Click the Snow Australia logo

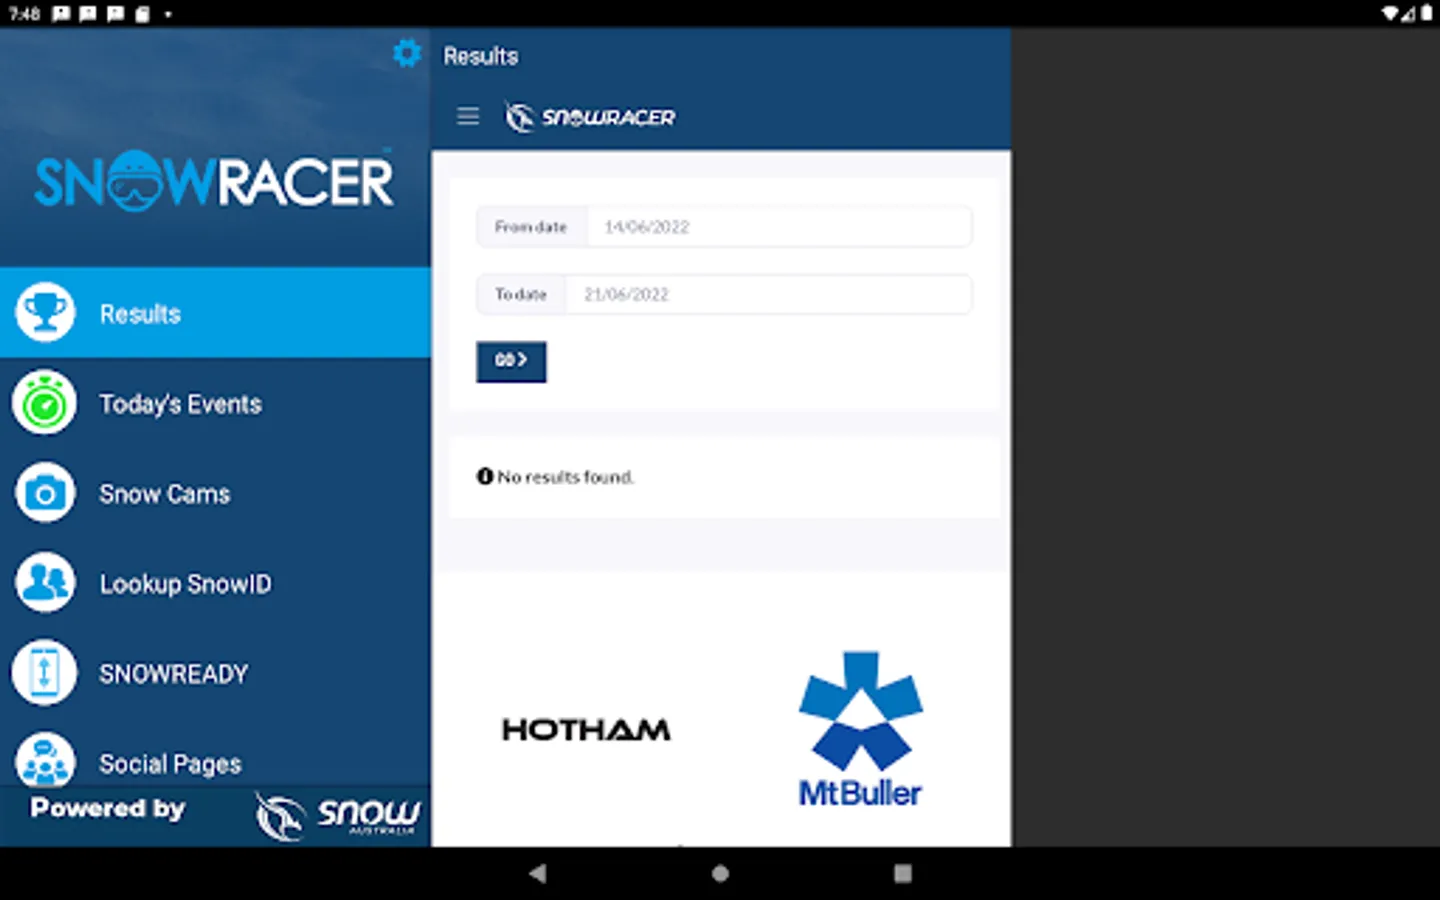tap(337, 815)
